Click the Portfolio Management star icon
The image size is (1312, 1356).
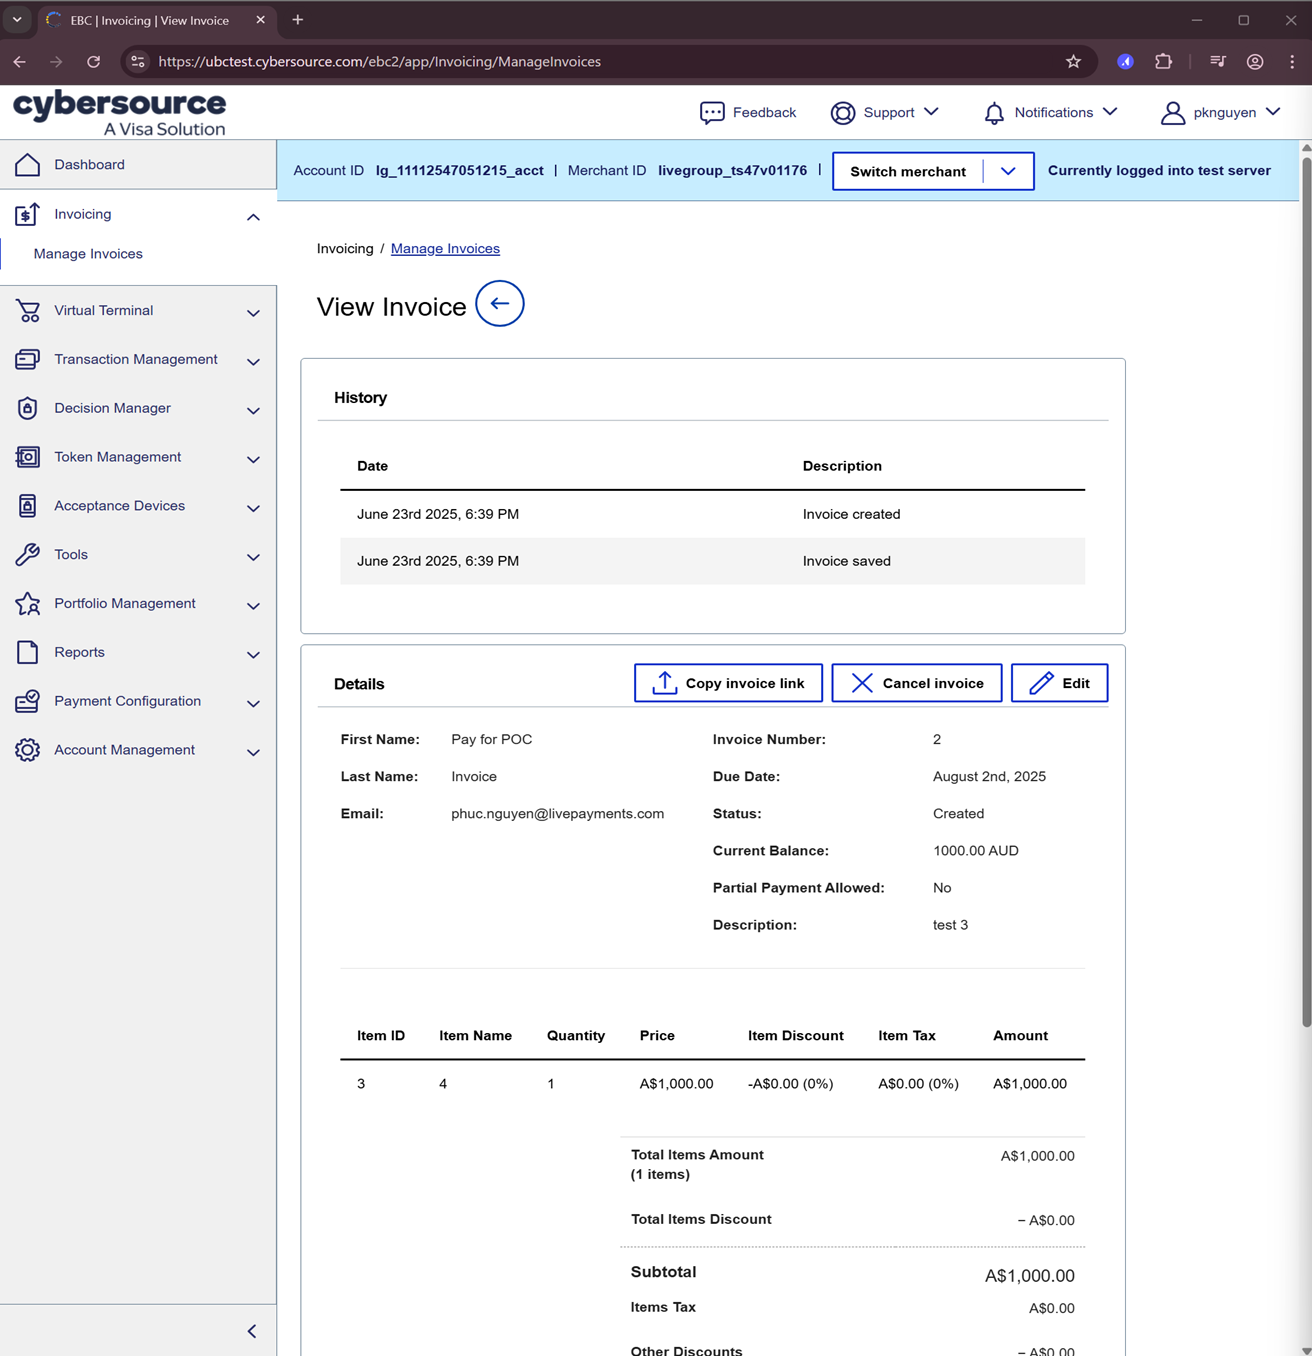(27, 604)
